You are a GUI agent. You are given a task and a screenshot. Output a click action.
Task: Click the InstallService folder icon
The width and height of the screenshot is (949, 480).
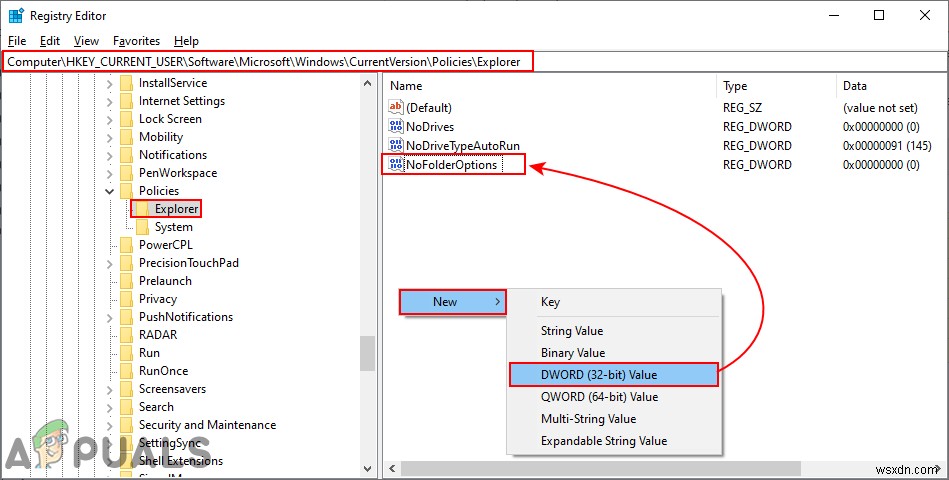click(x=126, y=83)
